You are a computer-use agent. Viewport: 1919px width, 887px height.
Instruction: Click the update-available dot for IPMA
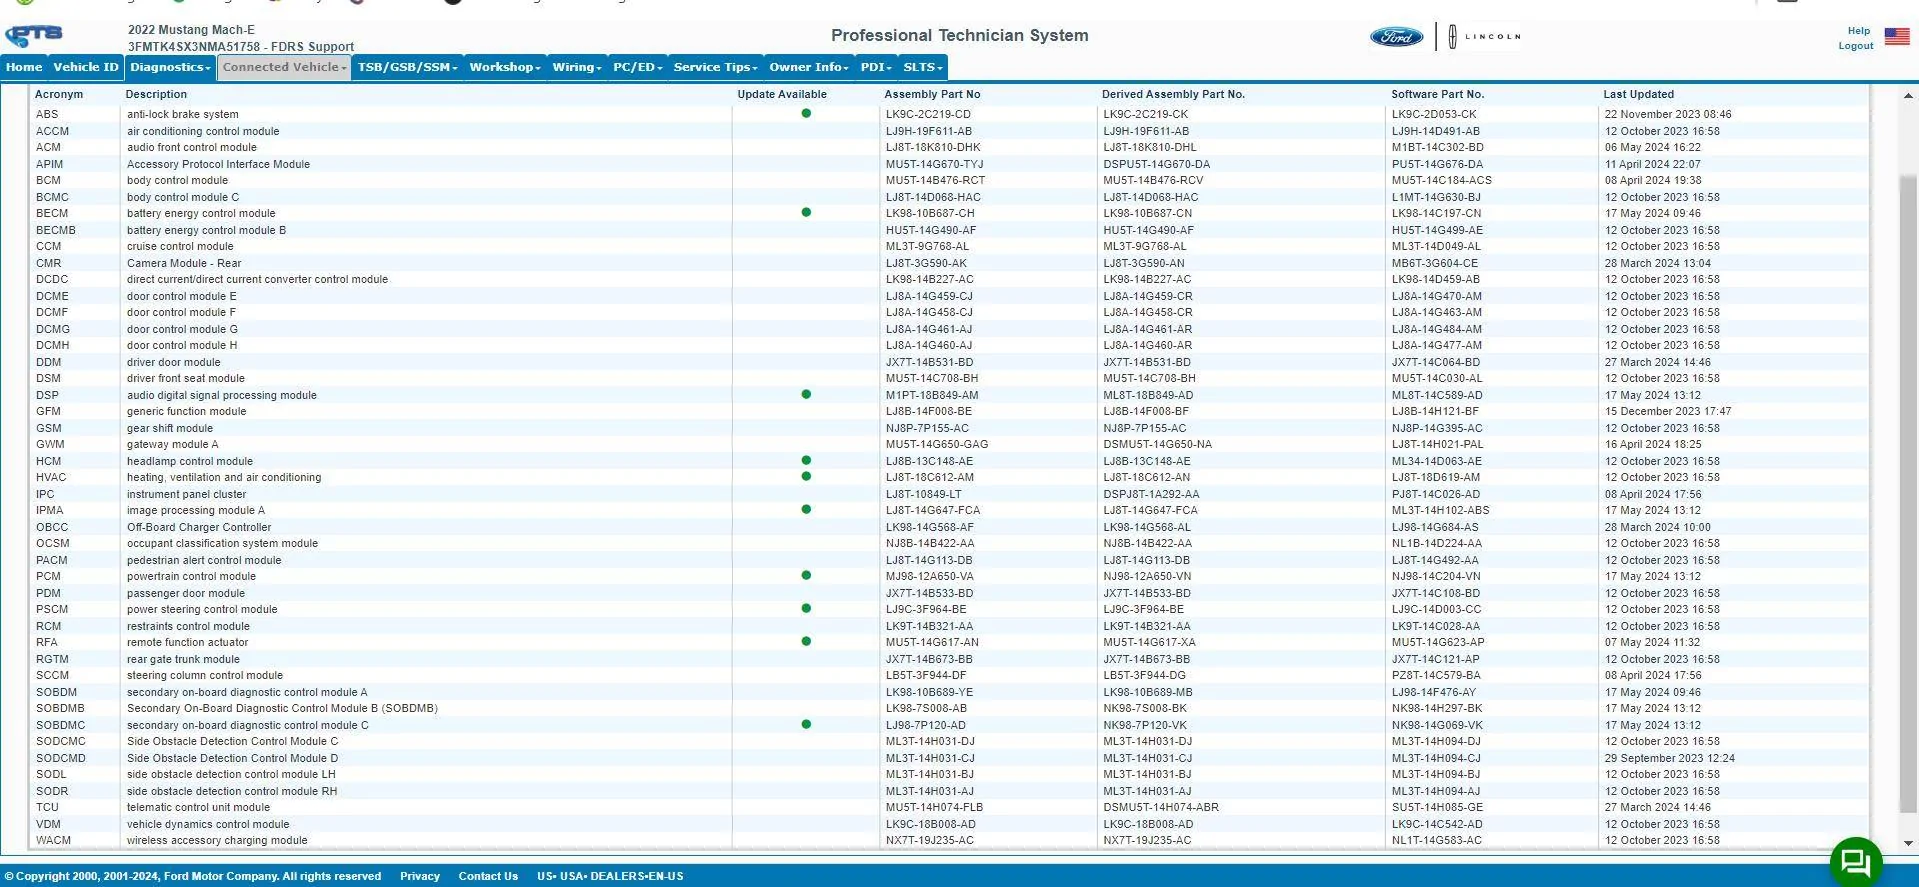(x=806, y=509)
